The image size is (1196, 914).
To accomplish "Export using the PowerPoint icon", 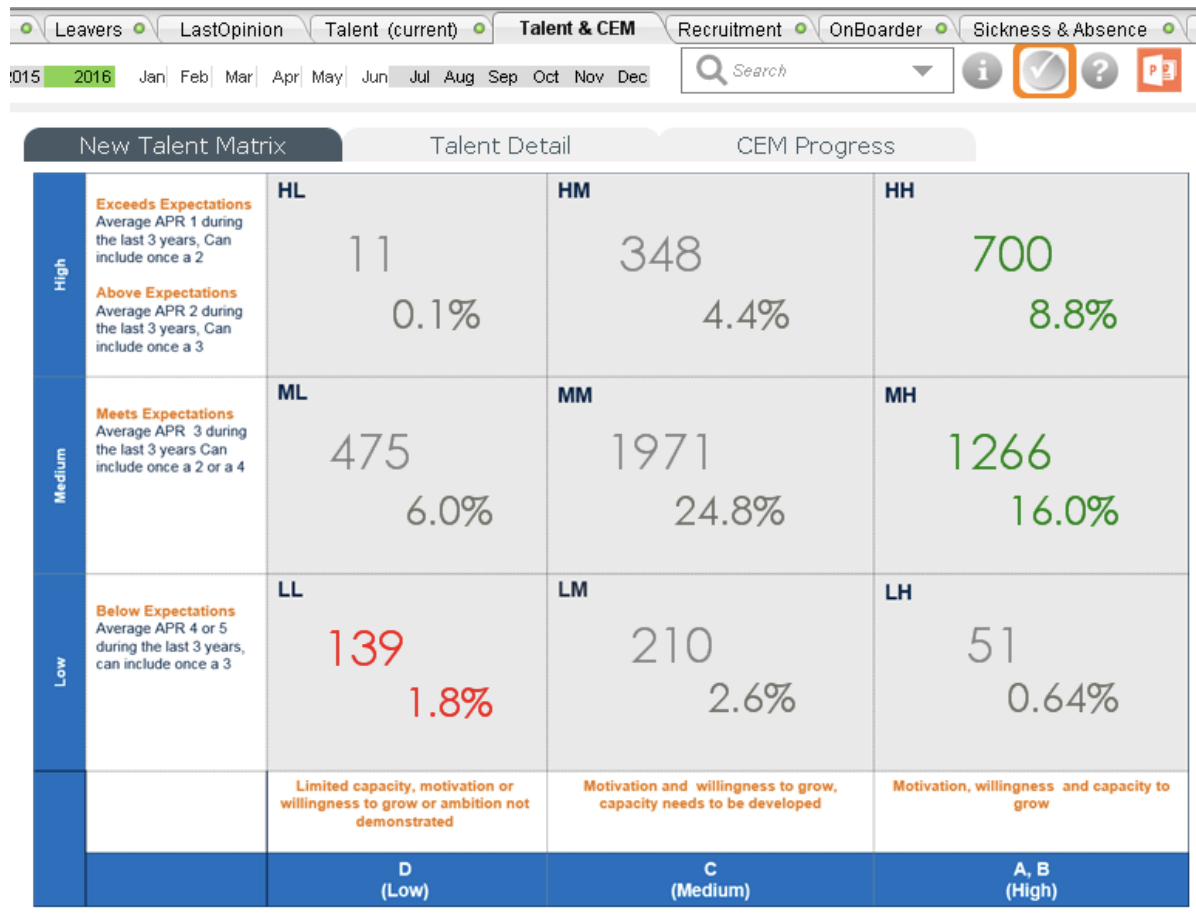I will point(1158,71).
